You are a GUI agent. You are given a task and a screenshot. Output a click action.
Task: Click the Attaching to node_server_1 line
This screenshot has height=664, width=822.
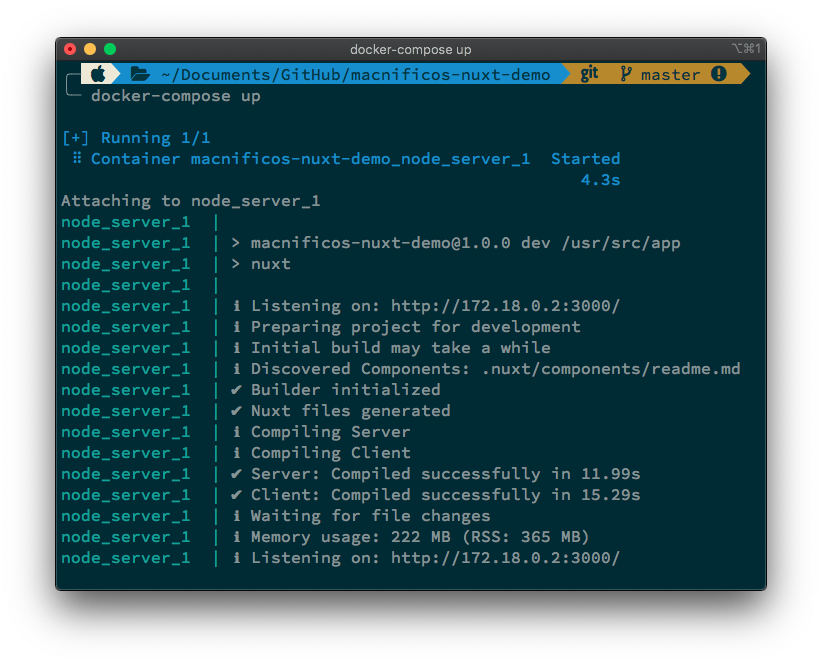coord(191,201)
